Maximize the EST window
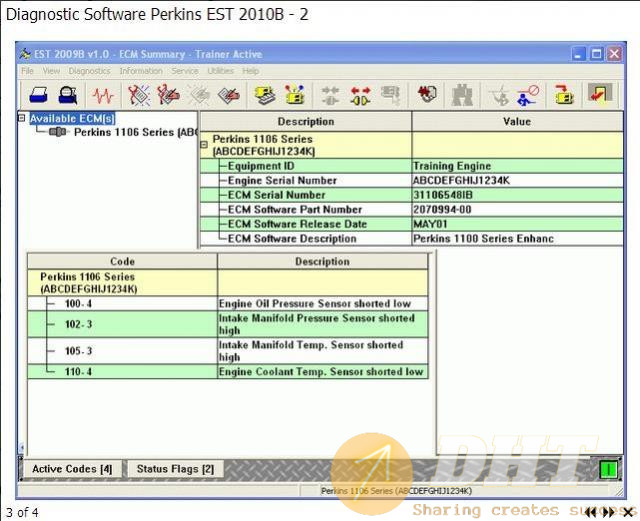 596,54
